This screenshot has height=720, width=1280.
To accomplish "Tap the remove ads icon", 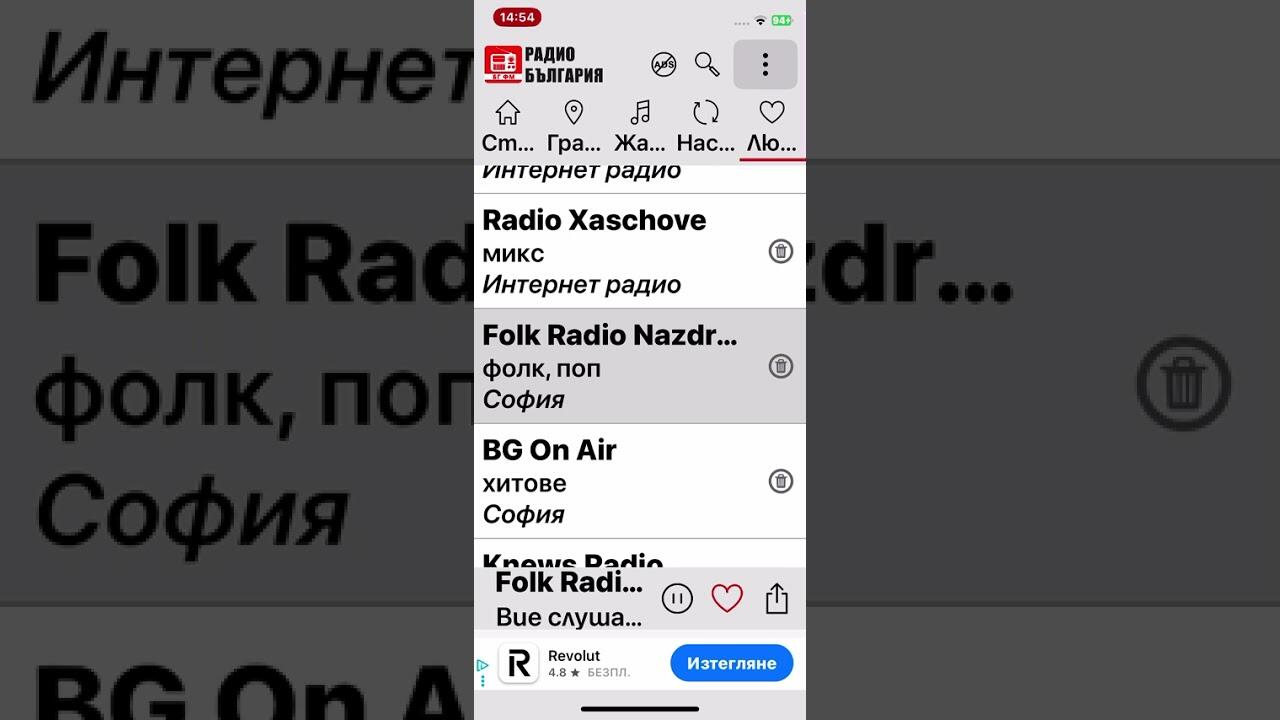I will (x=663, y=65).
